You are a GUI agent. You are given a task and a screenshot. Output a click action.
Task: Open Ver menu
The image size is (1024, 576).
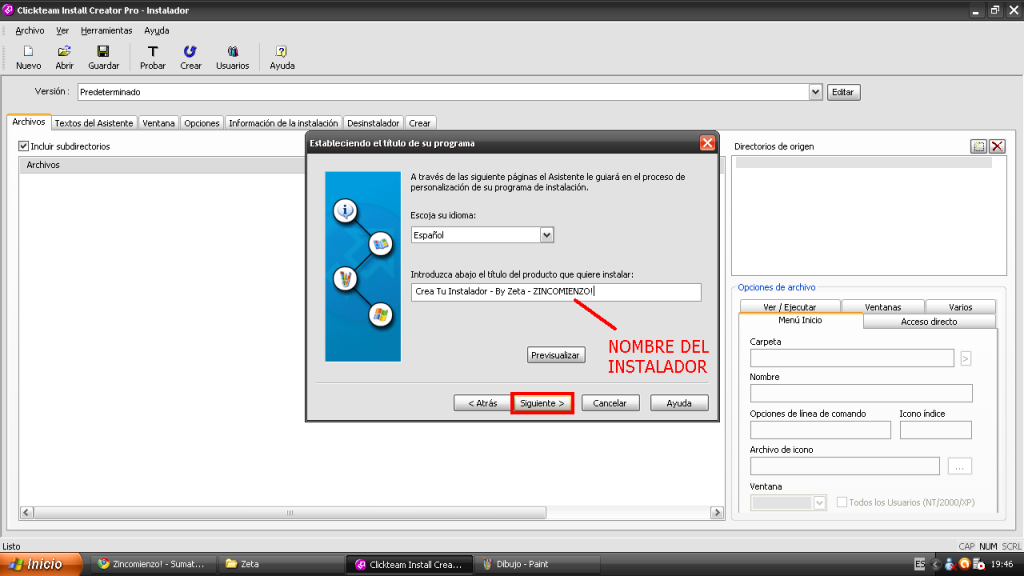tap(62, 31)
